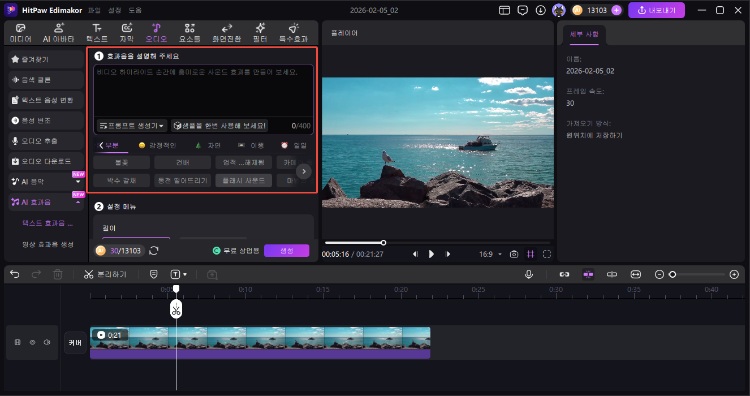The height and width of the screenshot is (396, 750).
Task: Click the marker shield icon in timeline toolbar
Action: pos(154,274)
